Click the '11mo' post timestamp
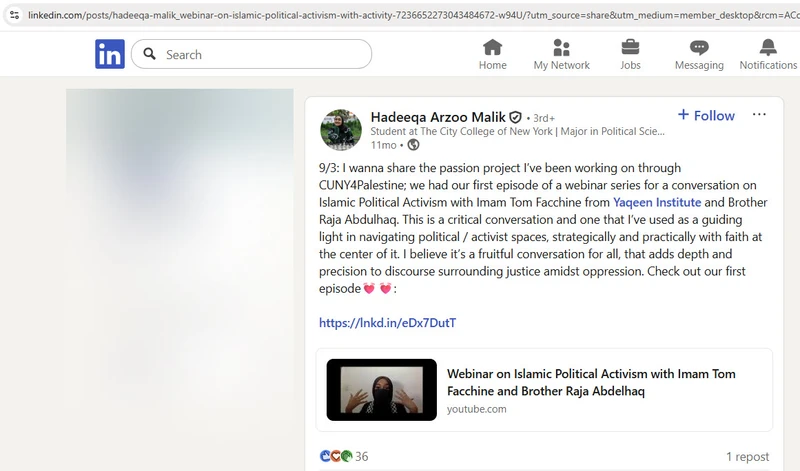 383,145
